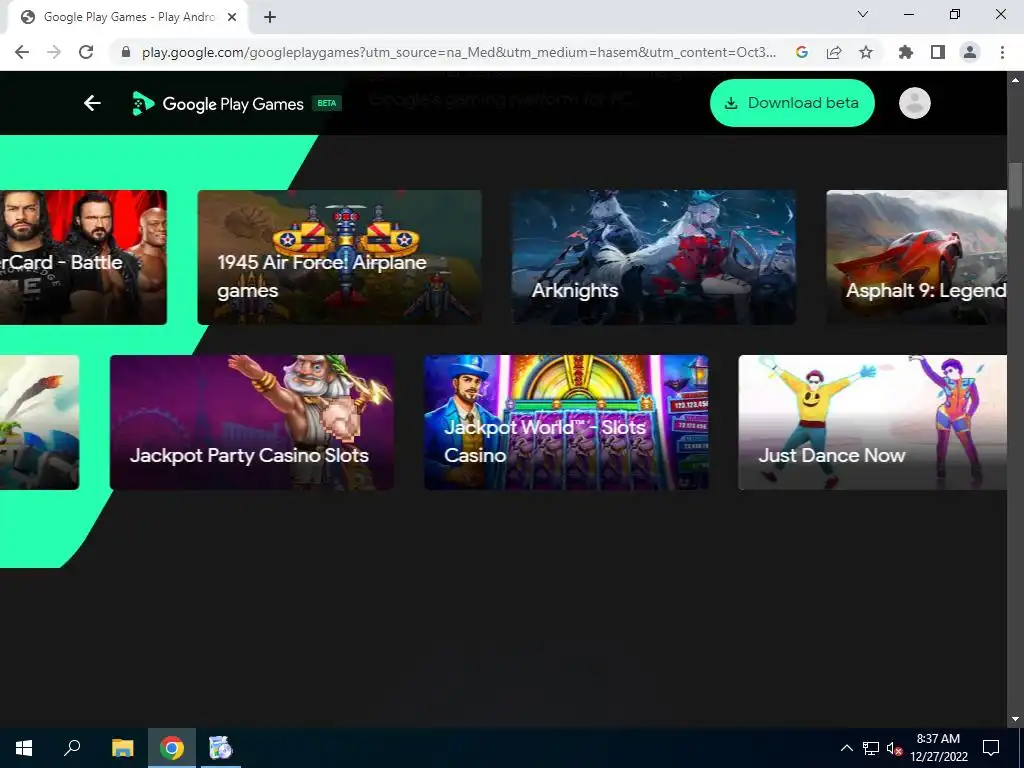
Task: Open Windows taskbar search
Action: (72, 748)
